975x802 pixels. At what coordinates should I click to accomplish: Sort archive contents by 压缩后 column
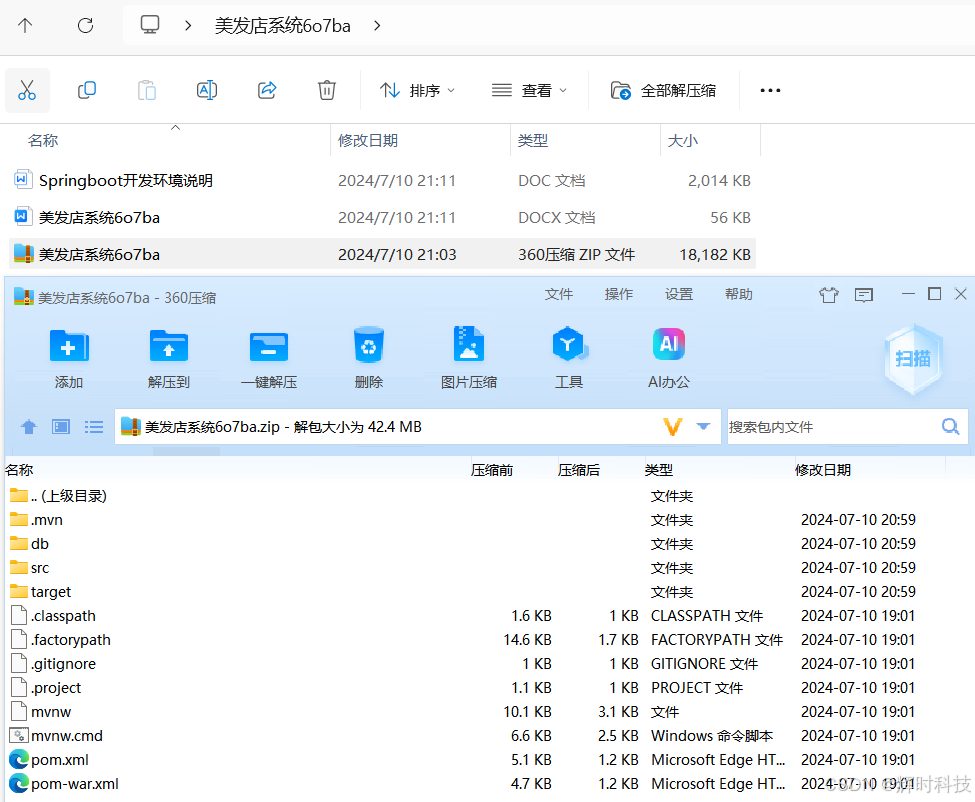579,470
